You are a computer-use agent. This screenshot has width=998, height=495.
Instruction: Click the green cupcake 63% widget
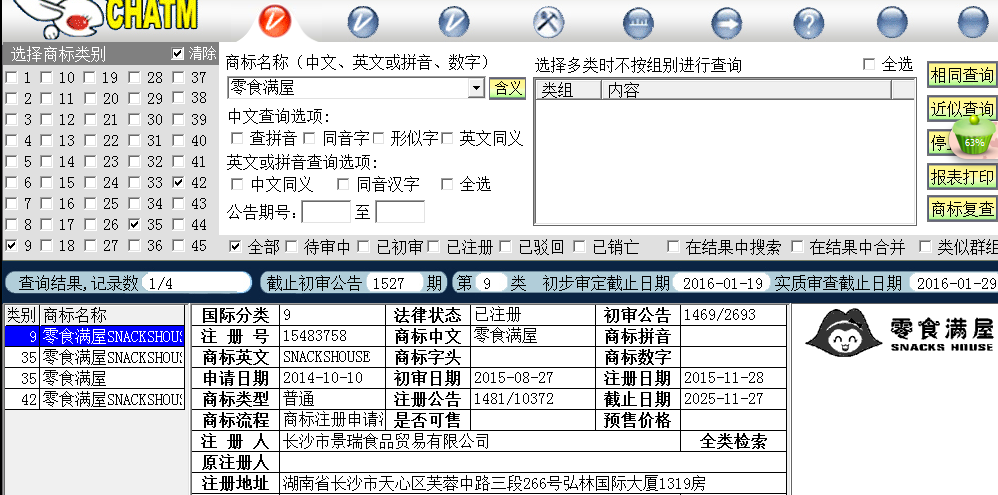974,136
